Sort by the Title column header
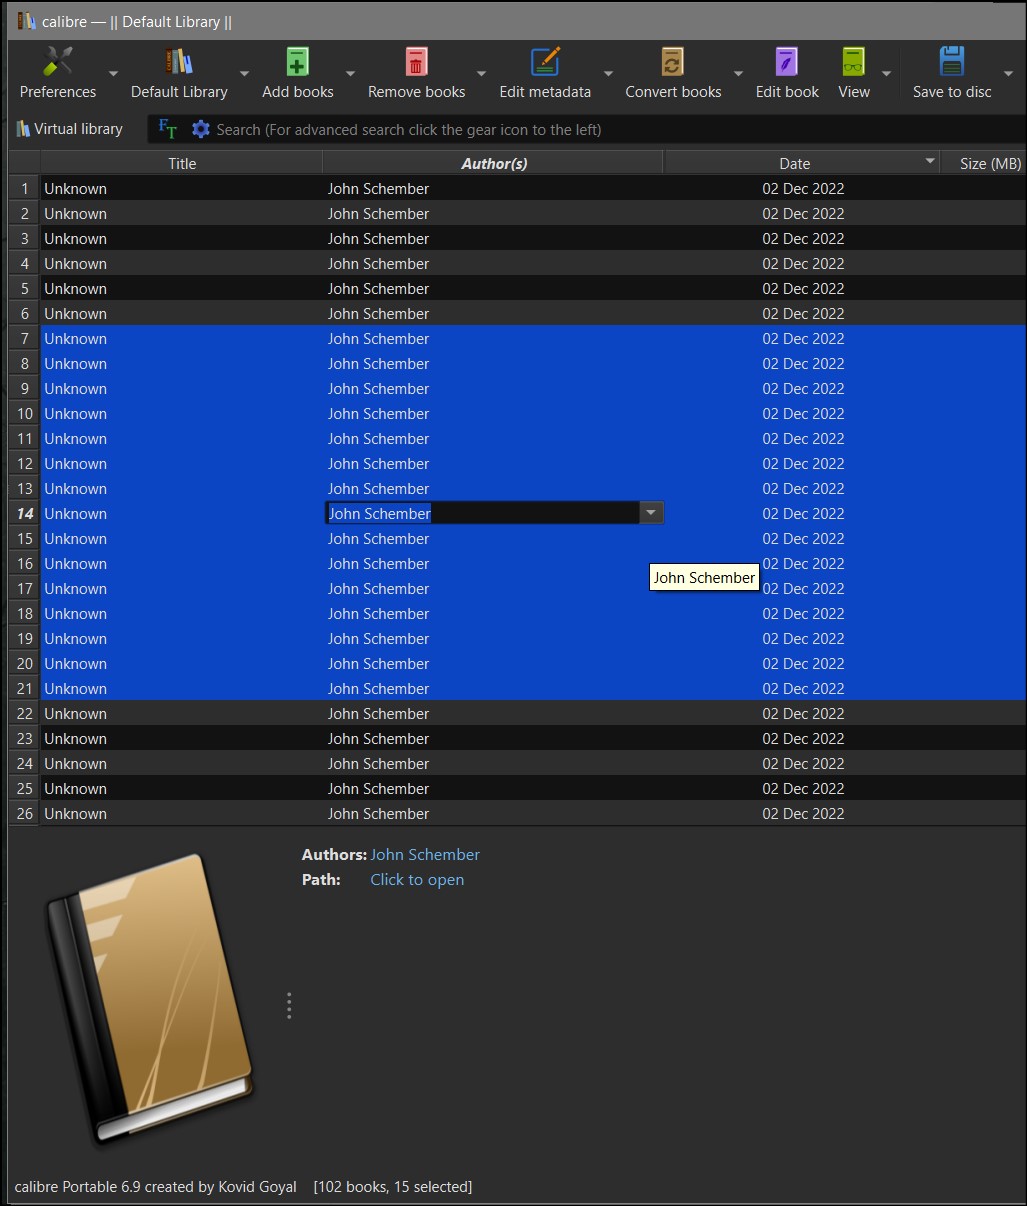This screenshot has width=1027, height=1206. [x=182, y=163]
